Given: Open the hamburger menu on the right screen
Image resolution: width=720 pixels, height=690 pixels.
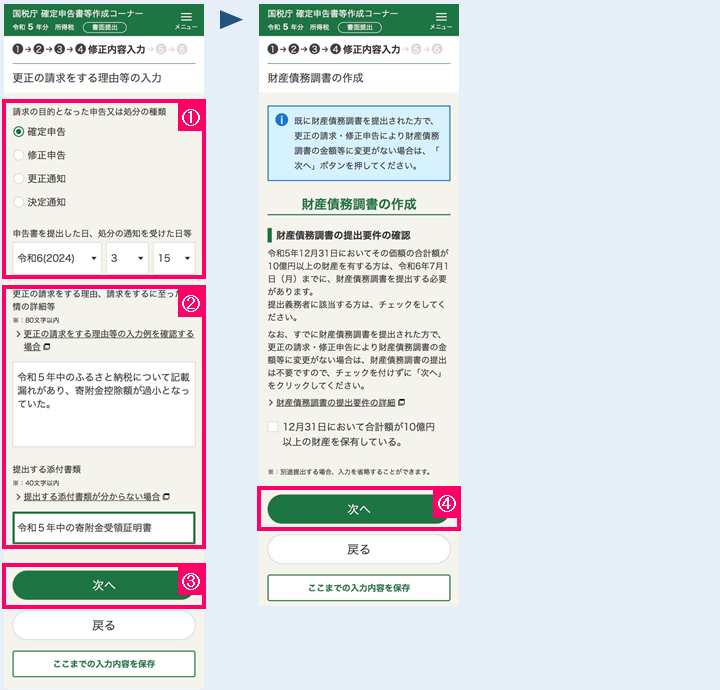Looking at the screenshot, I should click(x=441, y=20).
